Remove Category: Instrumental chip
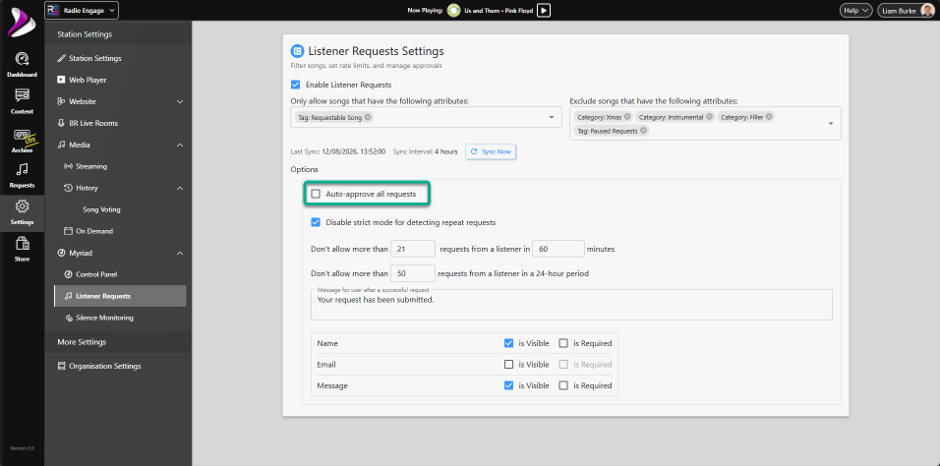This screenshot has width=940, height=466. click(709, 117)
